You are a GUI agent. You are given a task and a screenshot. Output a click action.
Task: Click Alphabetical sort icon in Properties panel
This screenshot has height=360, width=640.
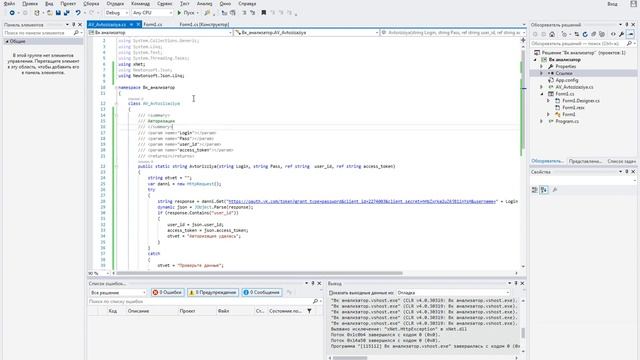pos(544,190)
